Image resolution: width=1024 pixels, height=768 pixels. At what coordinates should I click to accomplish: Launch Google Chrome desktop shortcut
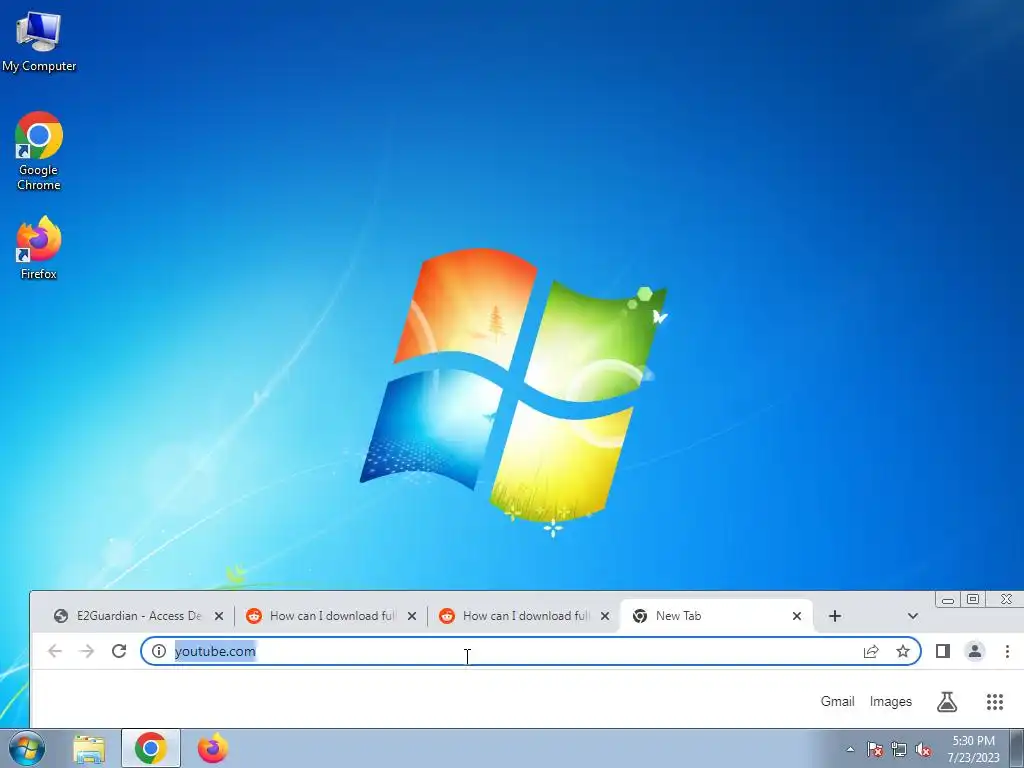point(39,152)
